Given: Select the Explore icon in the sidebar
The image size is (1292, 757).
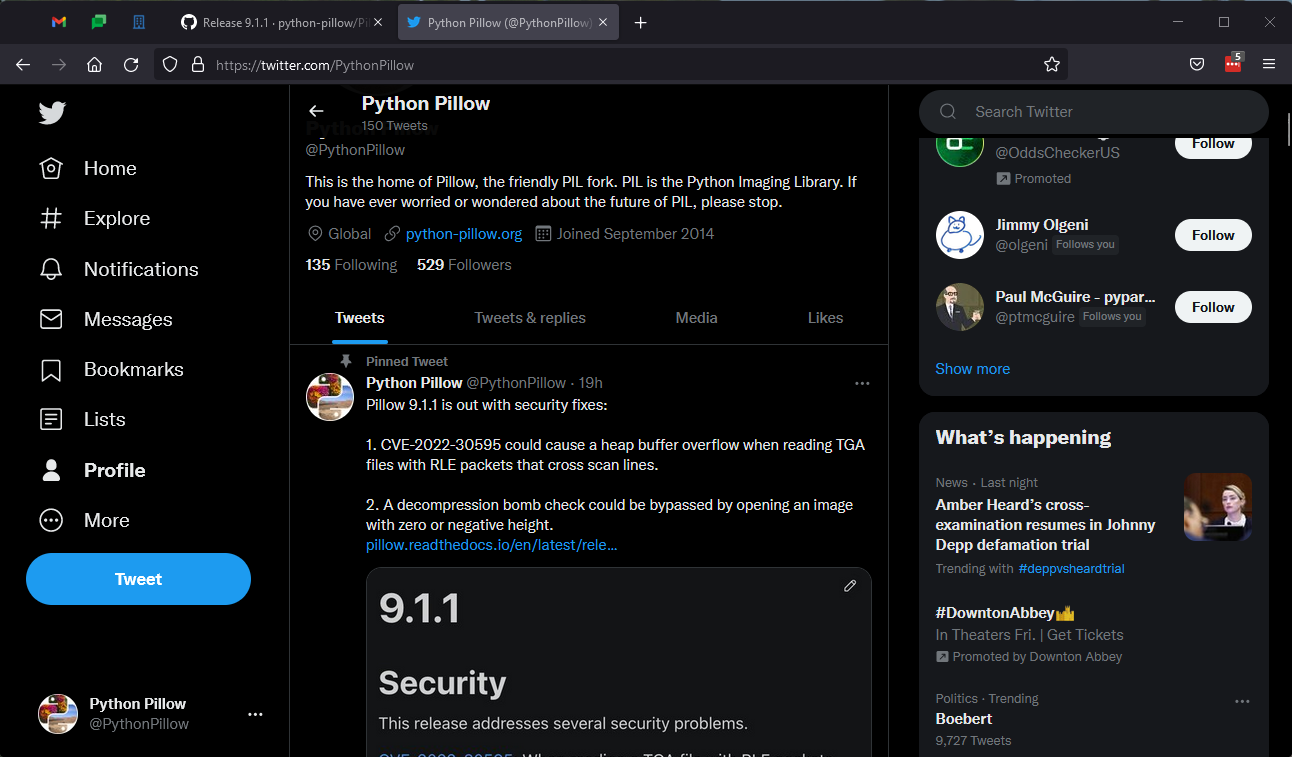Looking at the screenshot, I should pos(51,218).
